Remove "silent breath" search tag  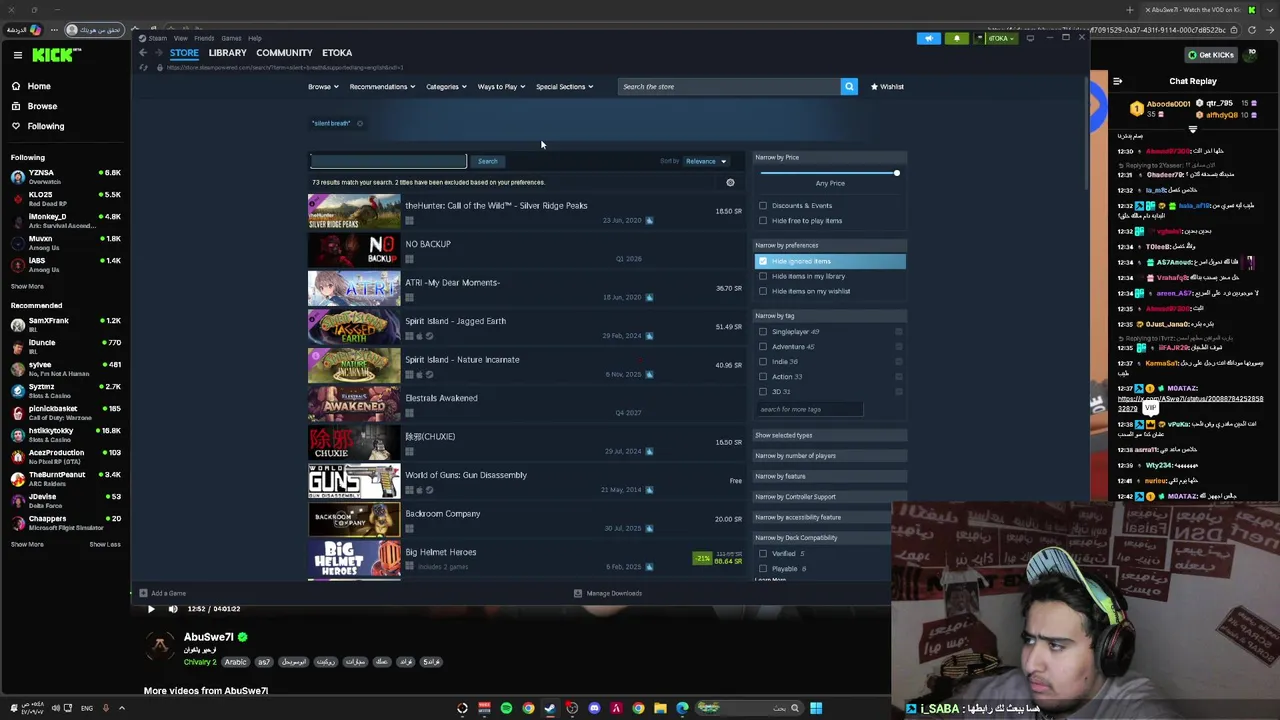[x=360, y=124]
